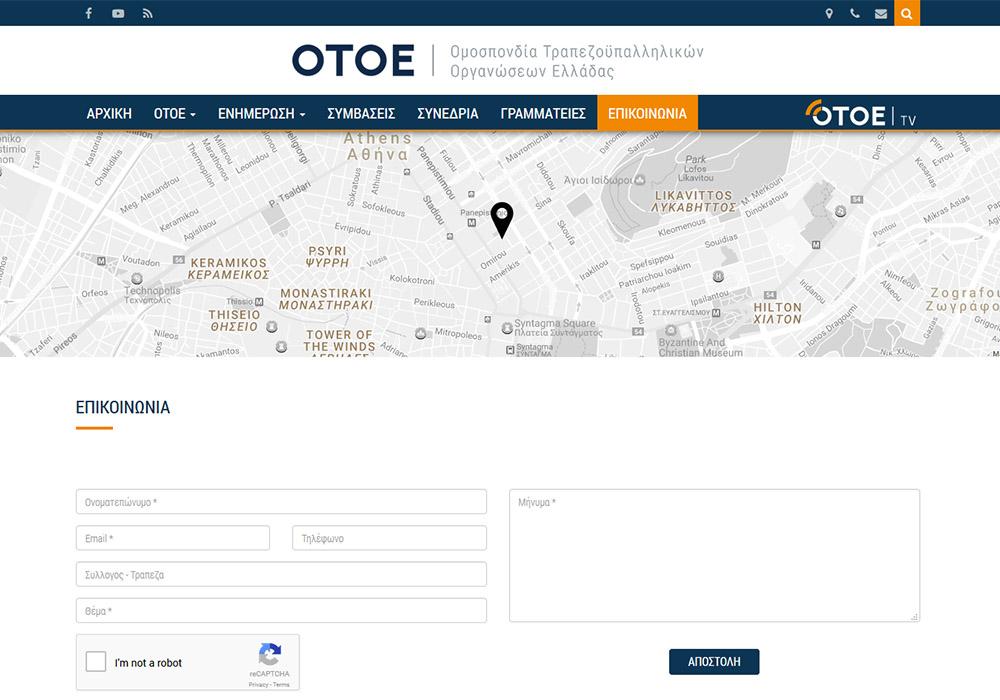
Task: Expand the ΕΝΗΜΕΡΩΣΗ dropdown menu
Action: click(261, 113)
